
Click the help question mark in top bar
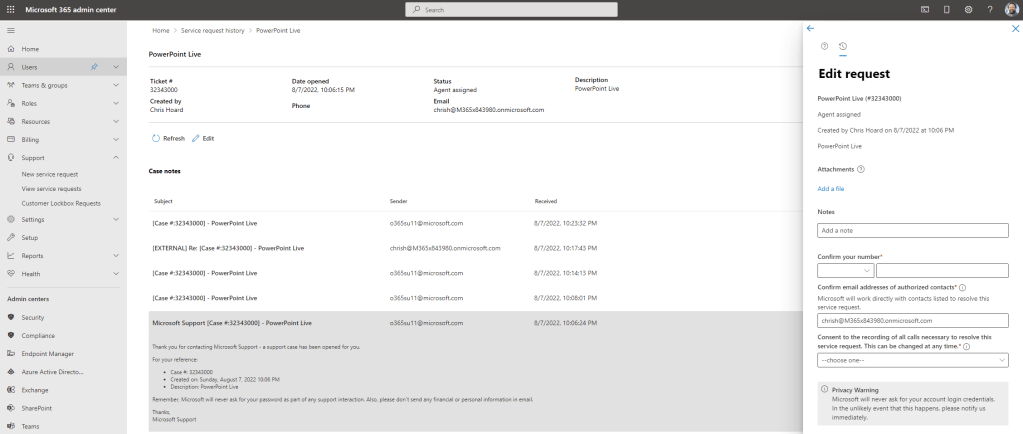point(990,9)
